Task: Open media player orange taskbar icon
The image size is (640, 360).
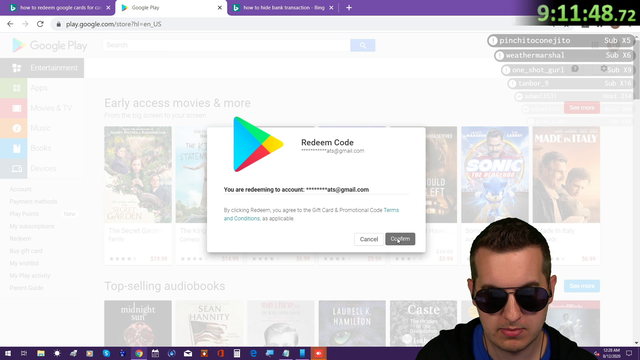Action: (x=89, y=353)
